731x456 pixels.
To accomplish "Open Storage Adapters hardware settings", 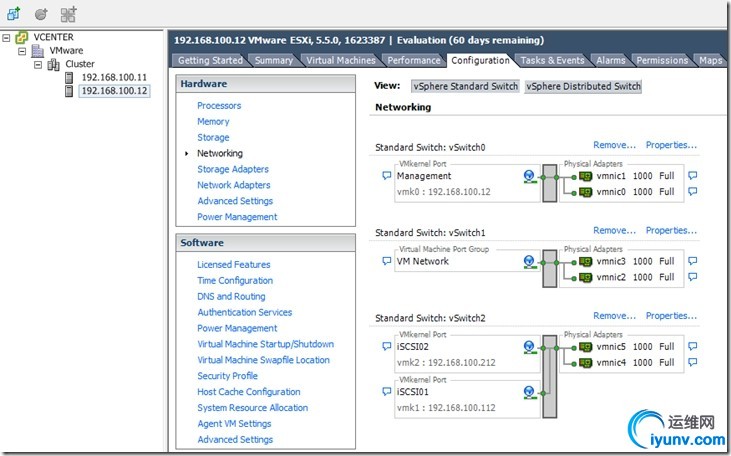I will point(233,169).
